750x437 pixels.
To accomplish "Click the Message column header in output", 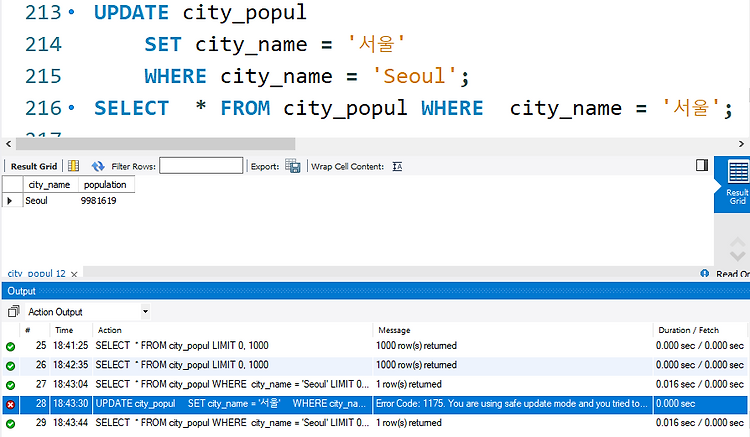I will (394, 330).
